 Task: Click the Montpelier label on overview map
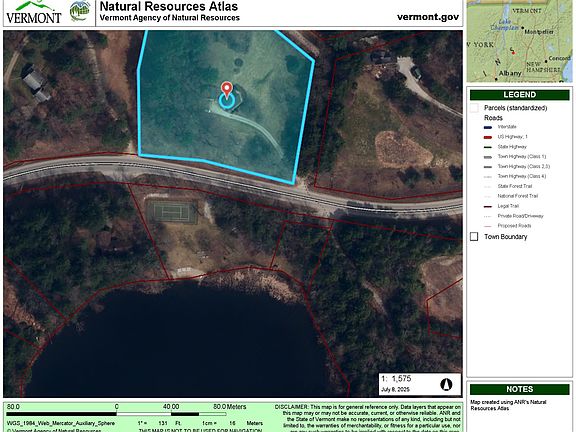pos(539,32)
